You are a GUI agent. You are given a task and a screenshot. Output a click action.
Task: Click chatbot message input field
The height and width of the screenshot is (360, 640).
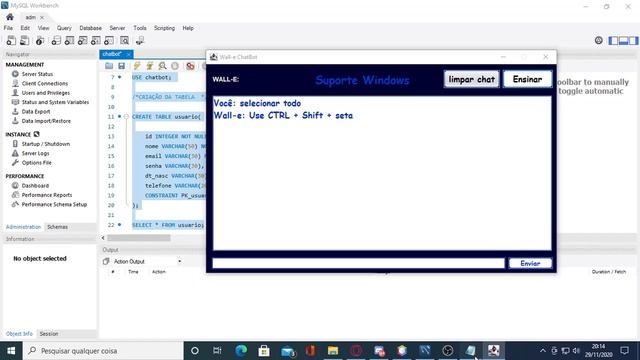pos(358,263)
